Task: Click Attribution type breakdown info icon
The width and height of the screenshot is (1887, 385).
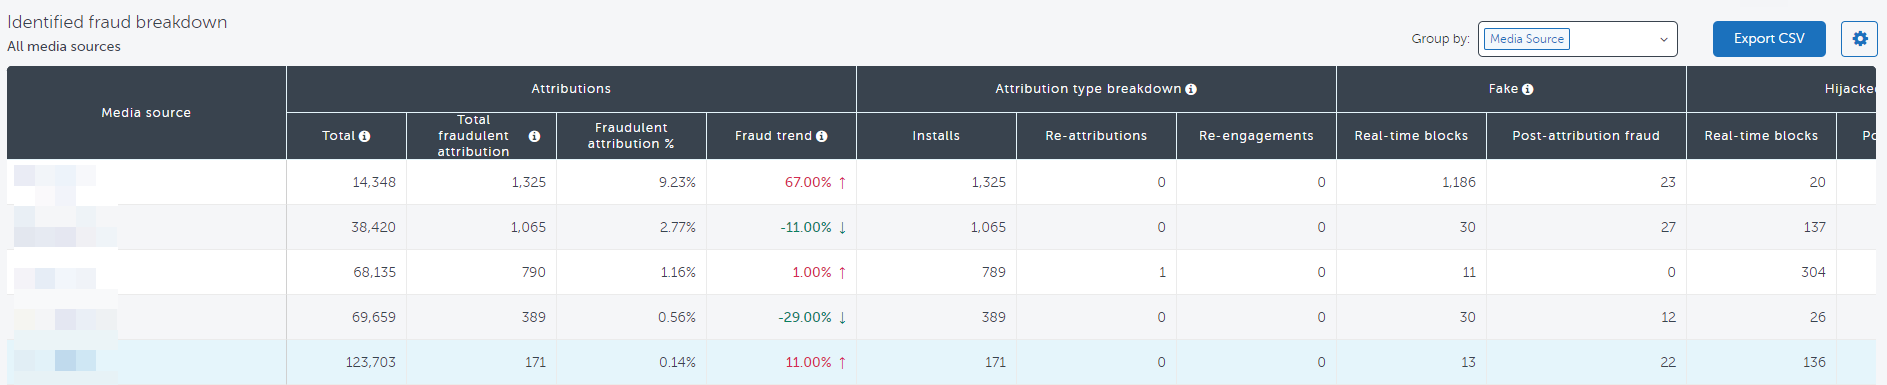Action: [1191, 89]
